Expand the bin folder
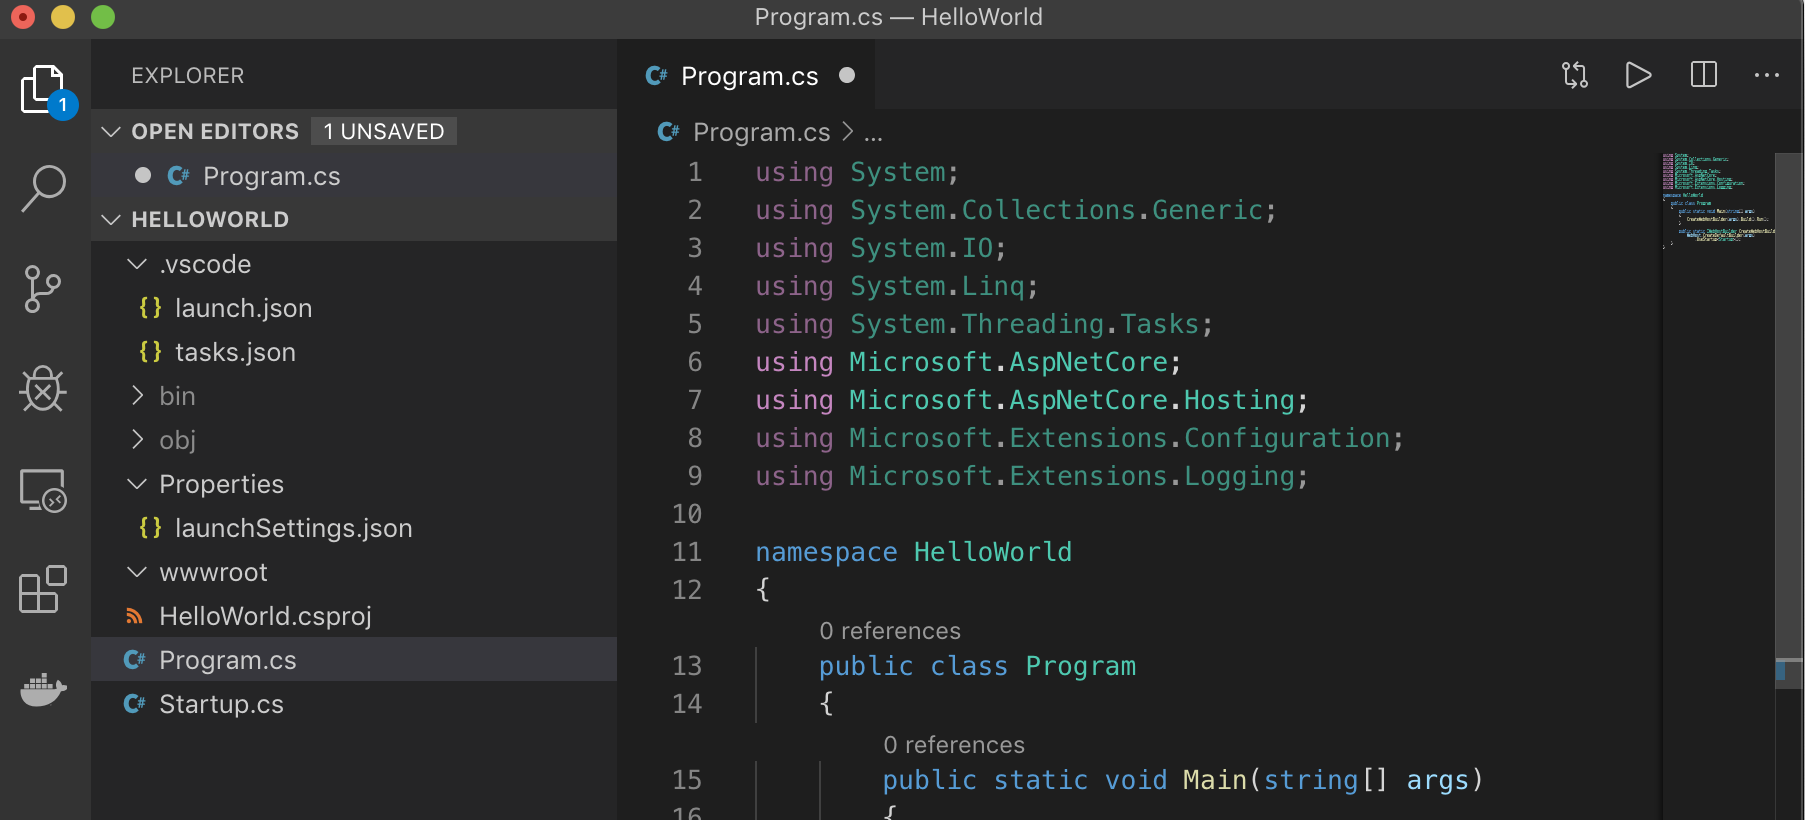 coord(137,396)
